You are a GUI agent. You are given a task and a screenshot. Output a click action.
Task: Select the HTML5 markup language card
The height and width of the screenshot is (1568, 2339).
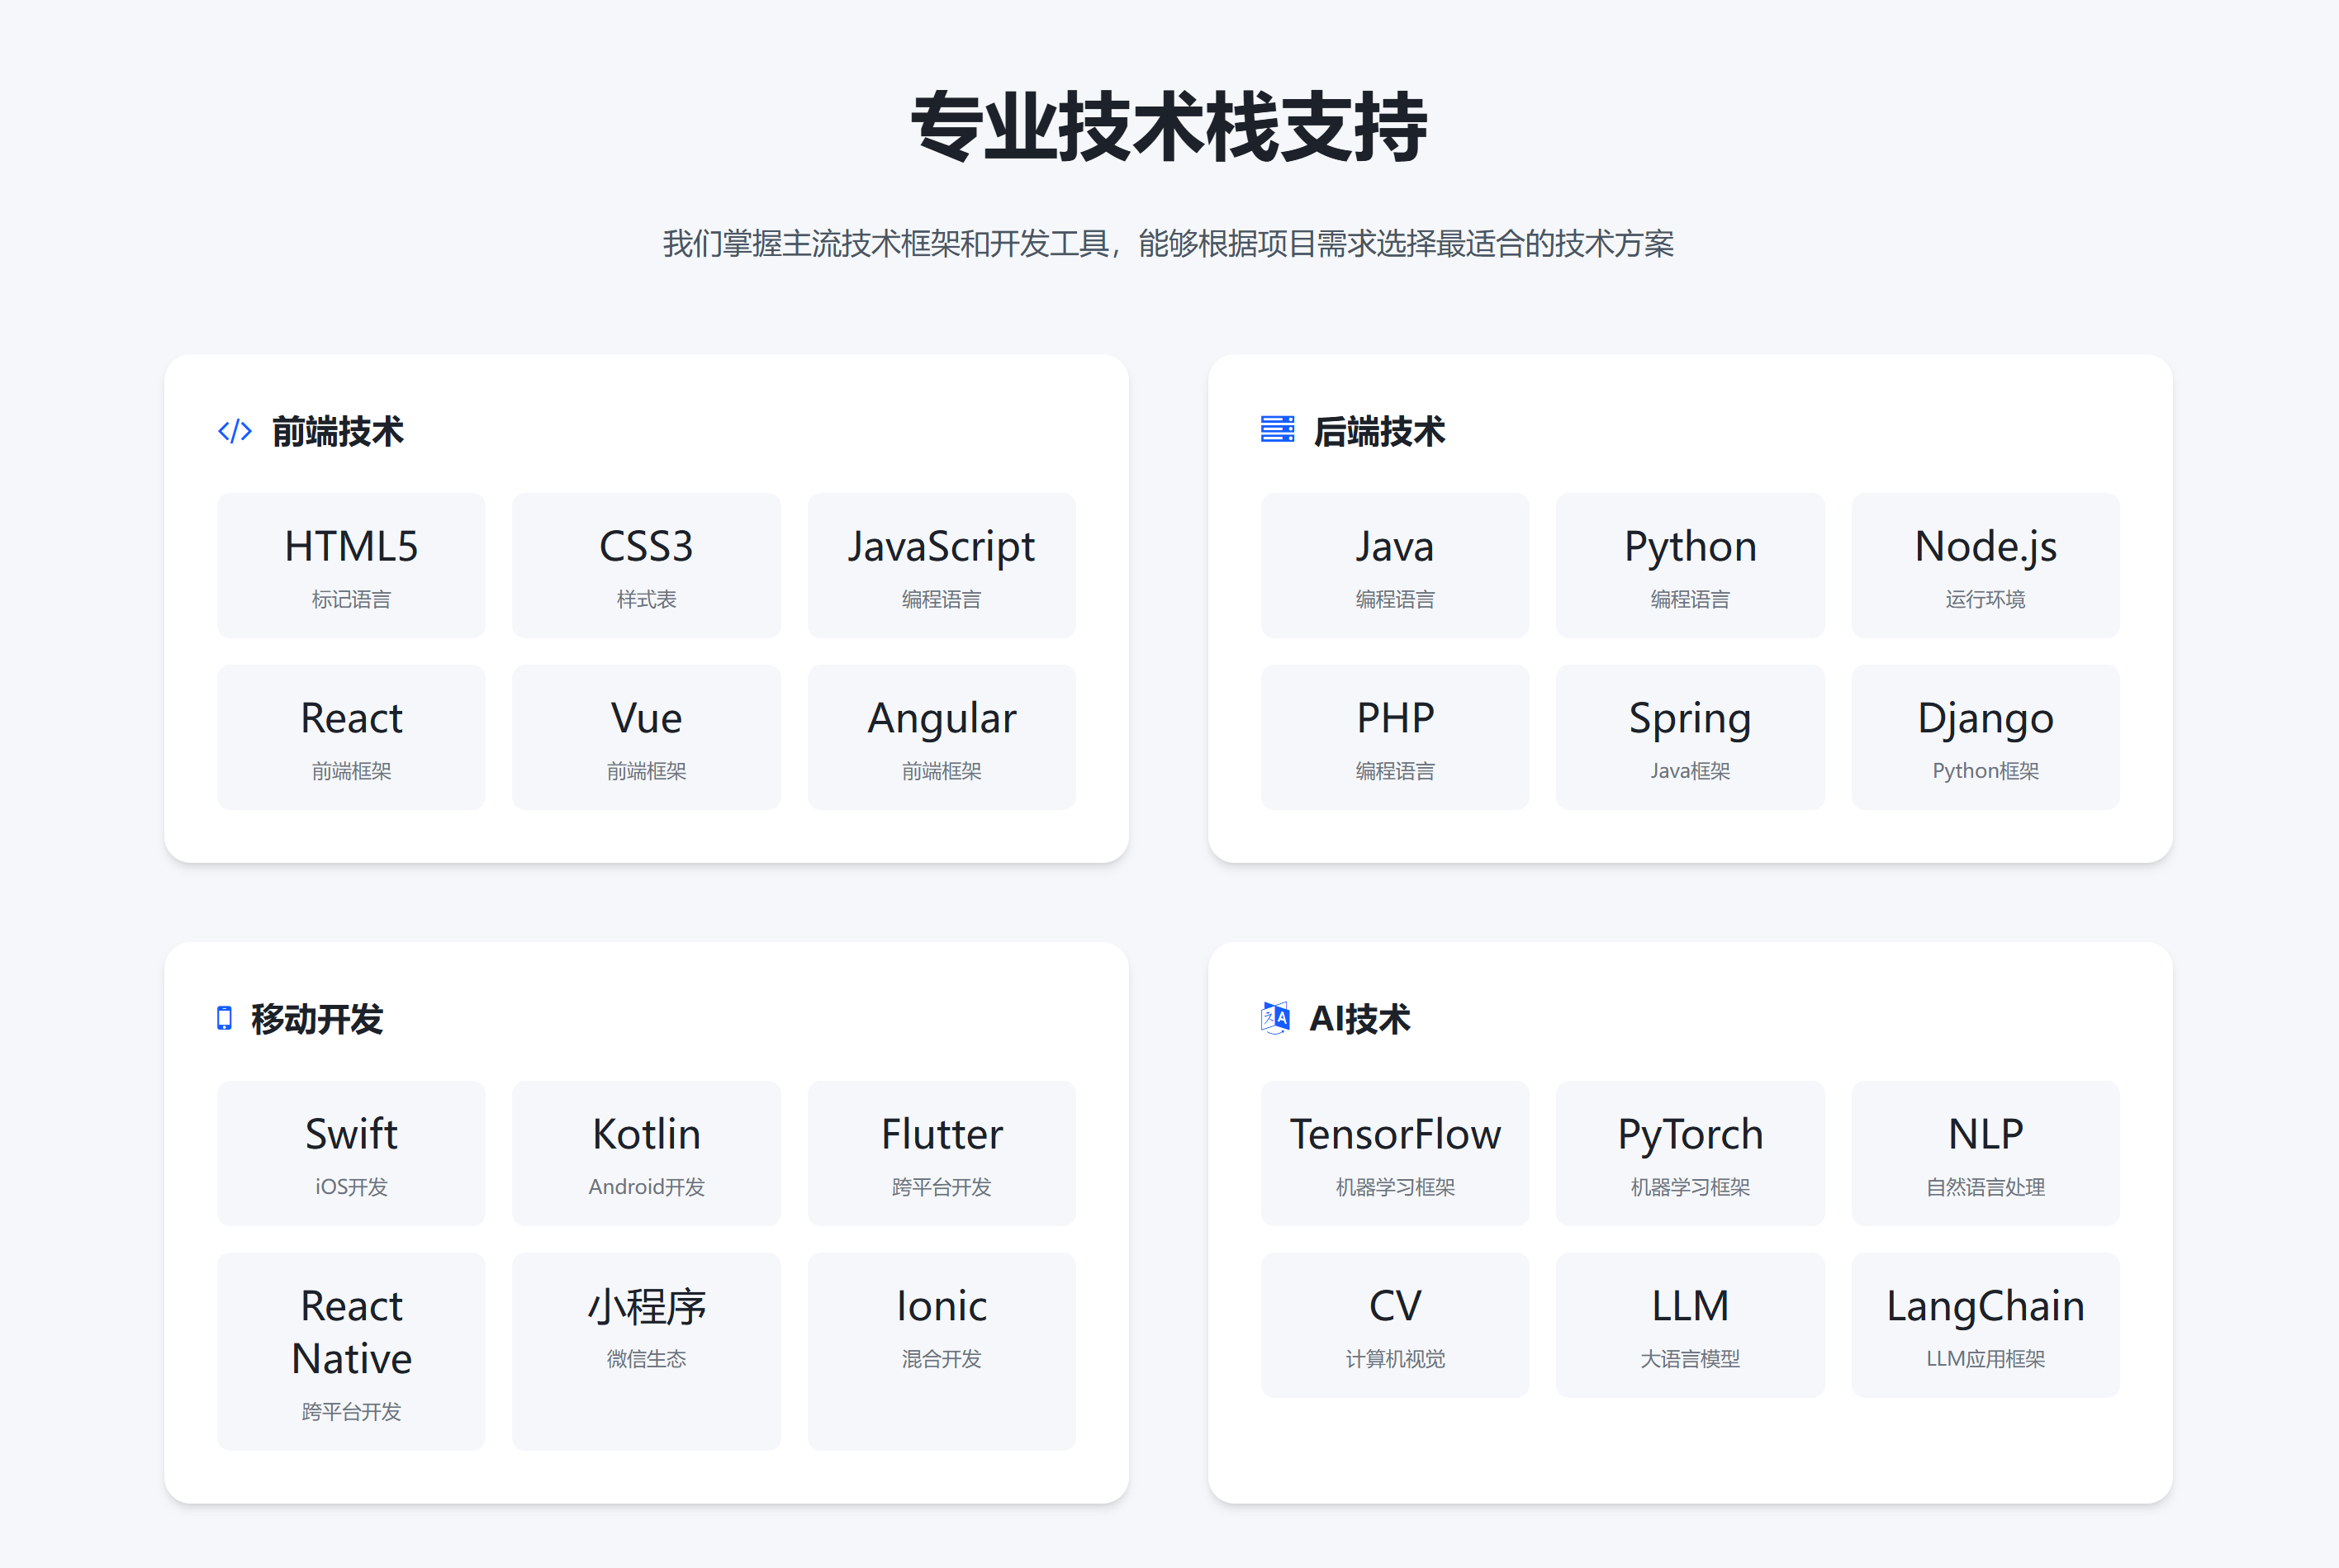(x=351, y=565)
